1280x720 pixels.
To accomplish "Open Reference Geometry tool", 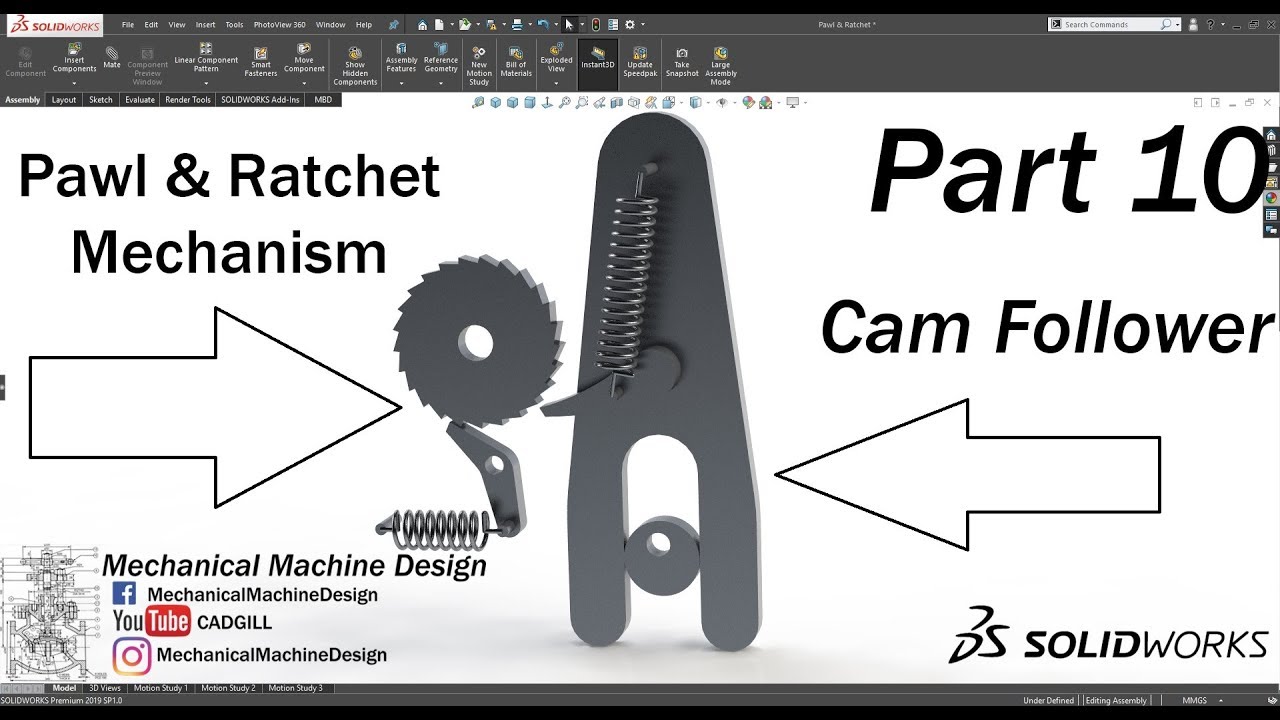I will coord(441,58).
